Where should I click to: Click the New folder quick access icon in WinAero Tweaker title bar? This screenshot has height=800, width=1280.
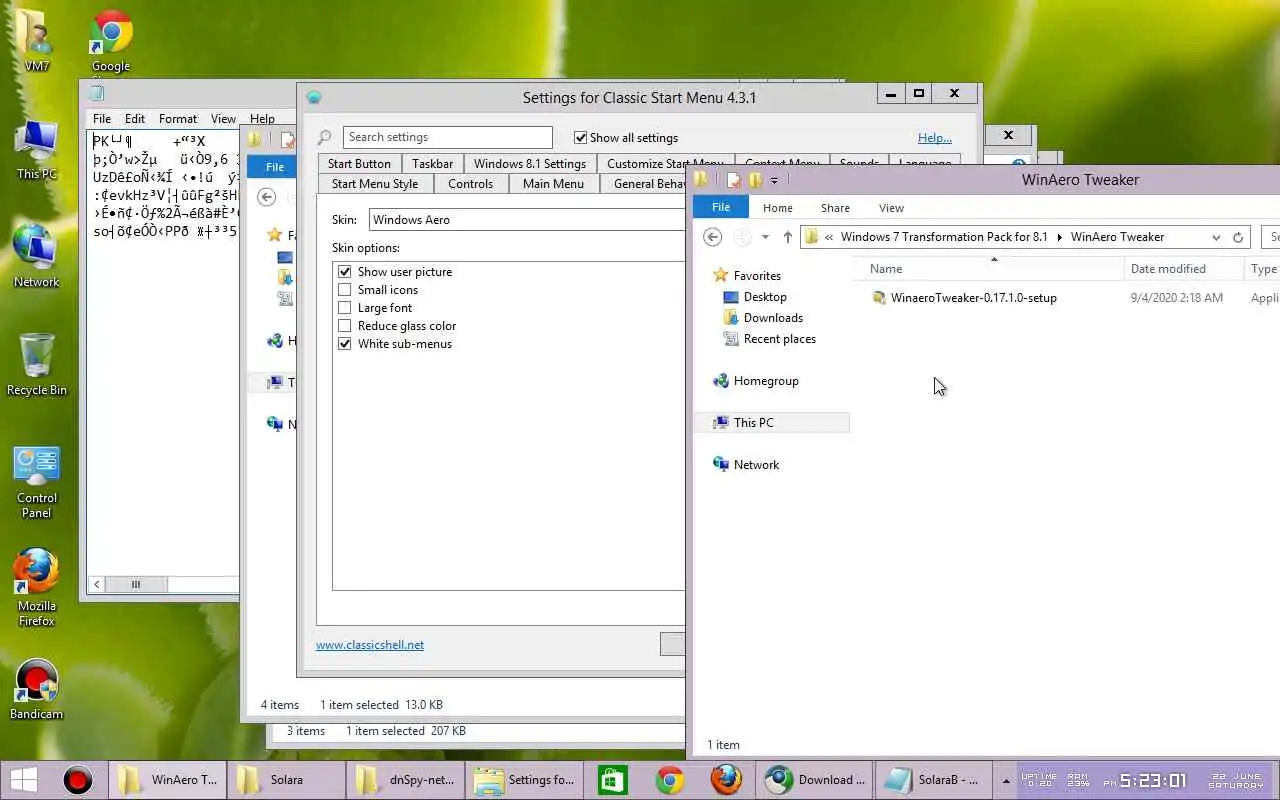click(x=755, y=180)
